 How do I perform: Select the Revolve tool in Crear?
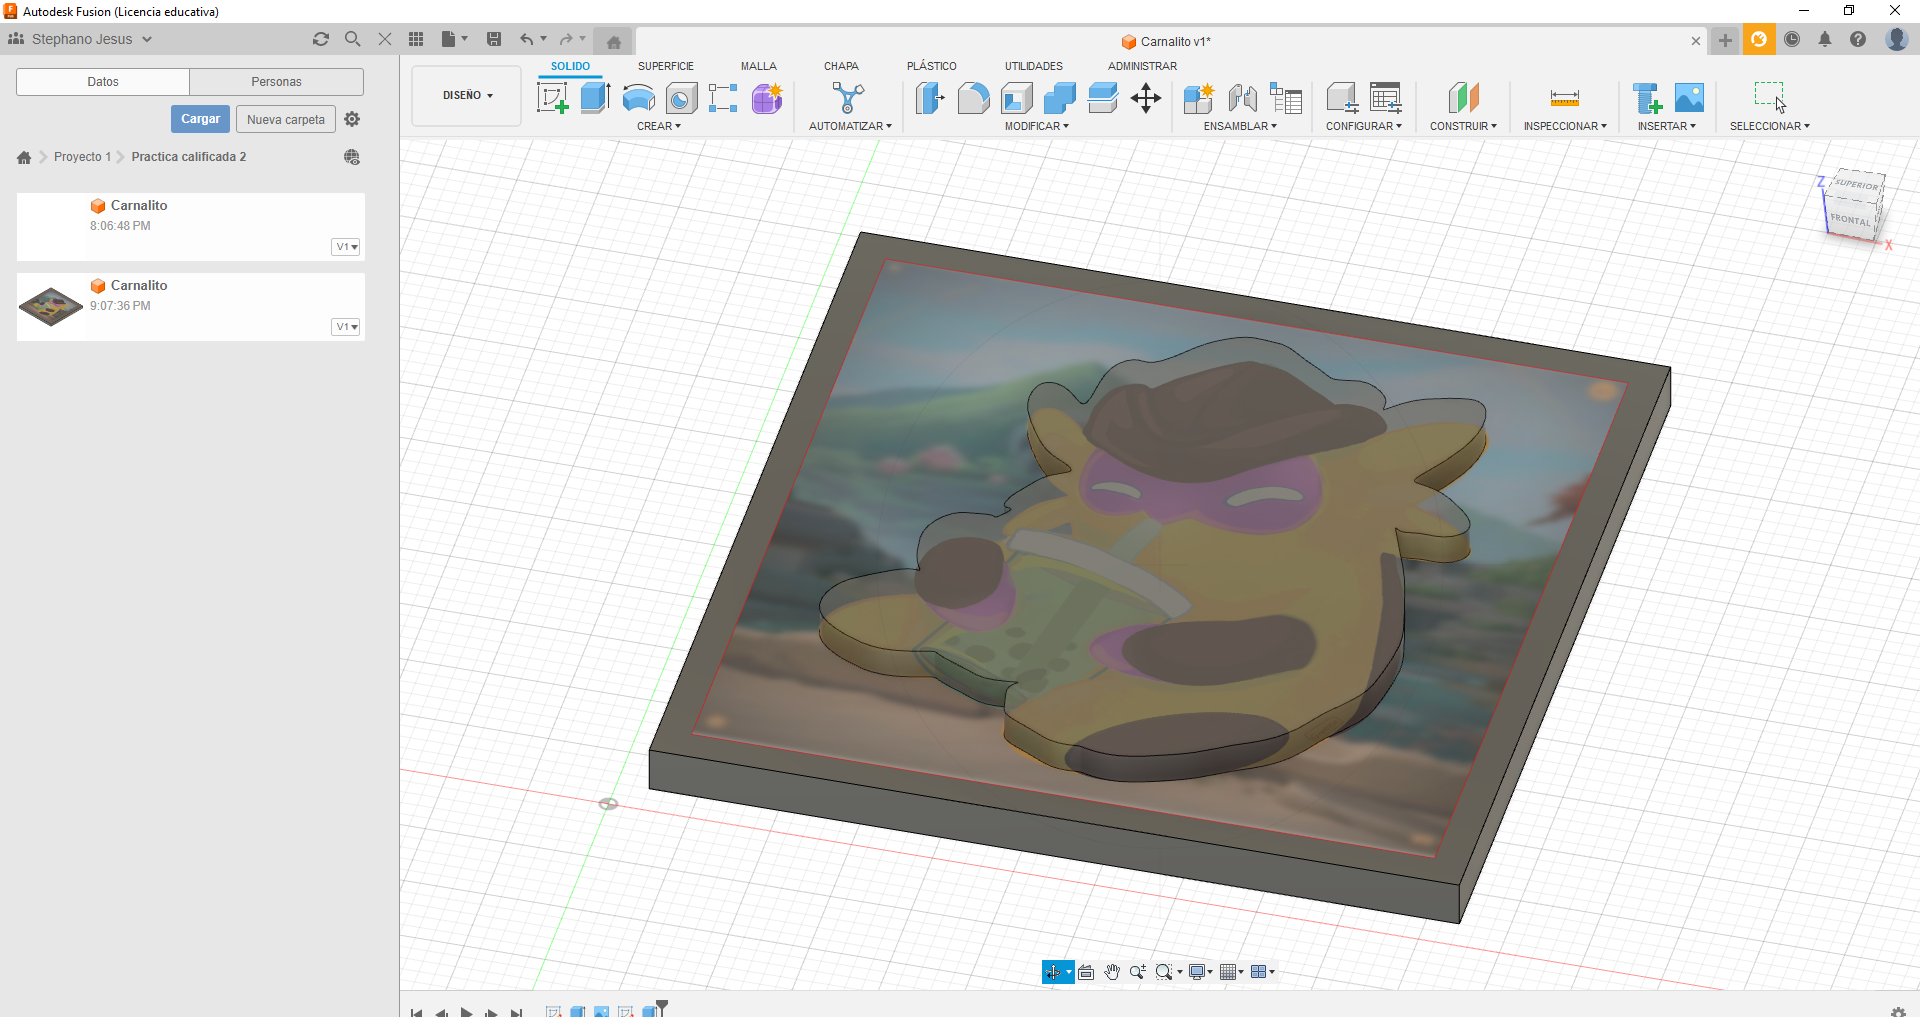coord(638,98)
